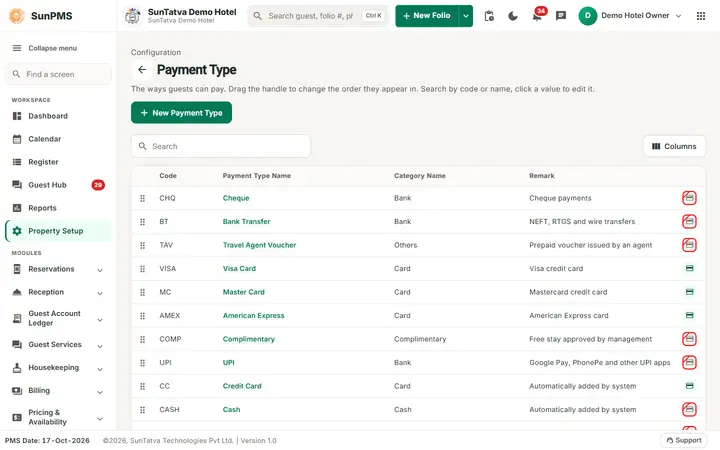Image resolution: width=720 pixels, height=450 pixels.
Task: Open Calendar from the sidebar
Action: pos(58,139)
